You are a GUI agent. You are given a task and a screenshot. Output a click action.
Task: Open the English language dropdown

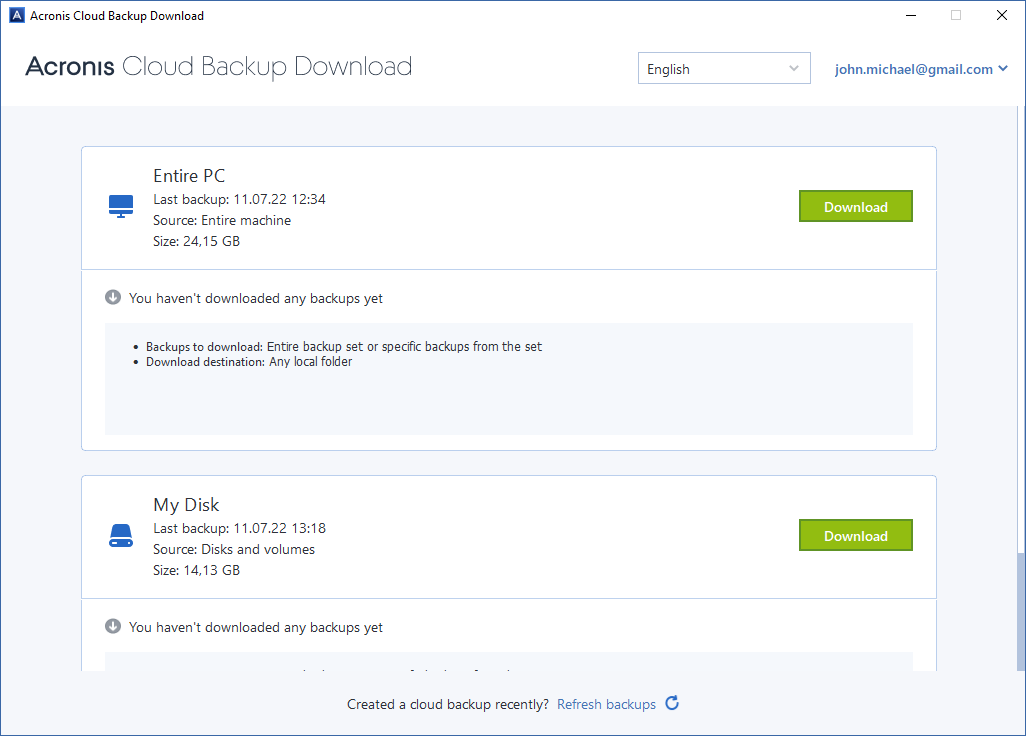click(x=724, y=69)
